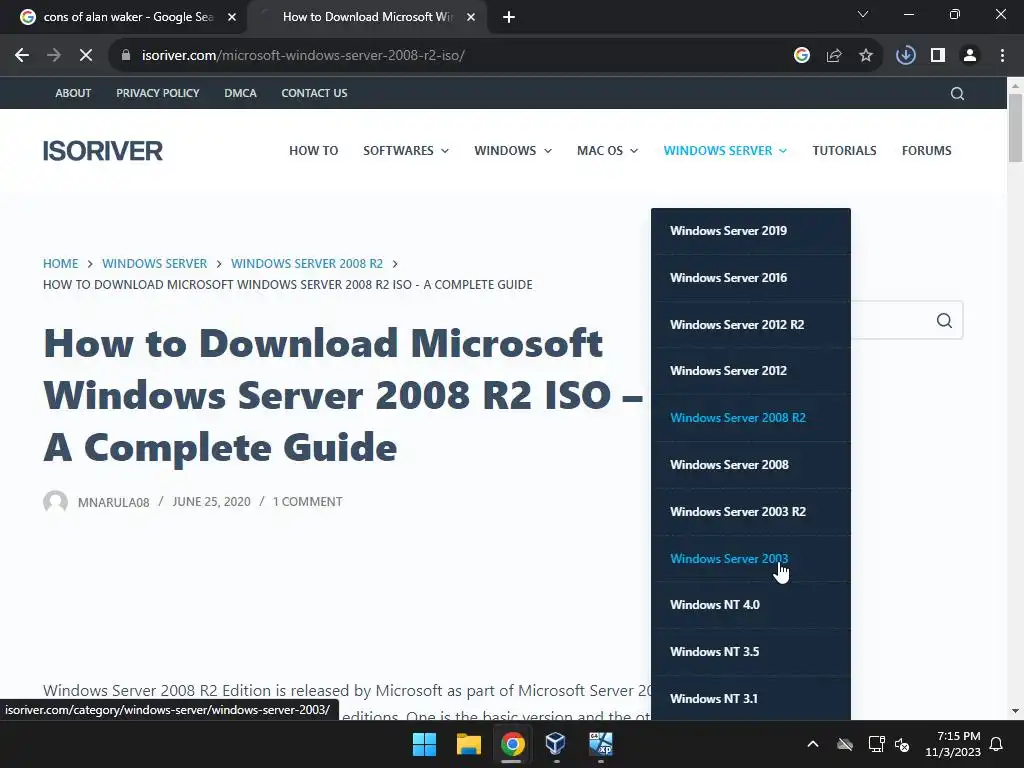Click the sidebar search box magnifier icon
The image size is (1024, 768).
pos(944,321)
